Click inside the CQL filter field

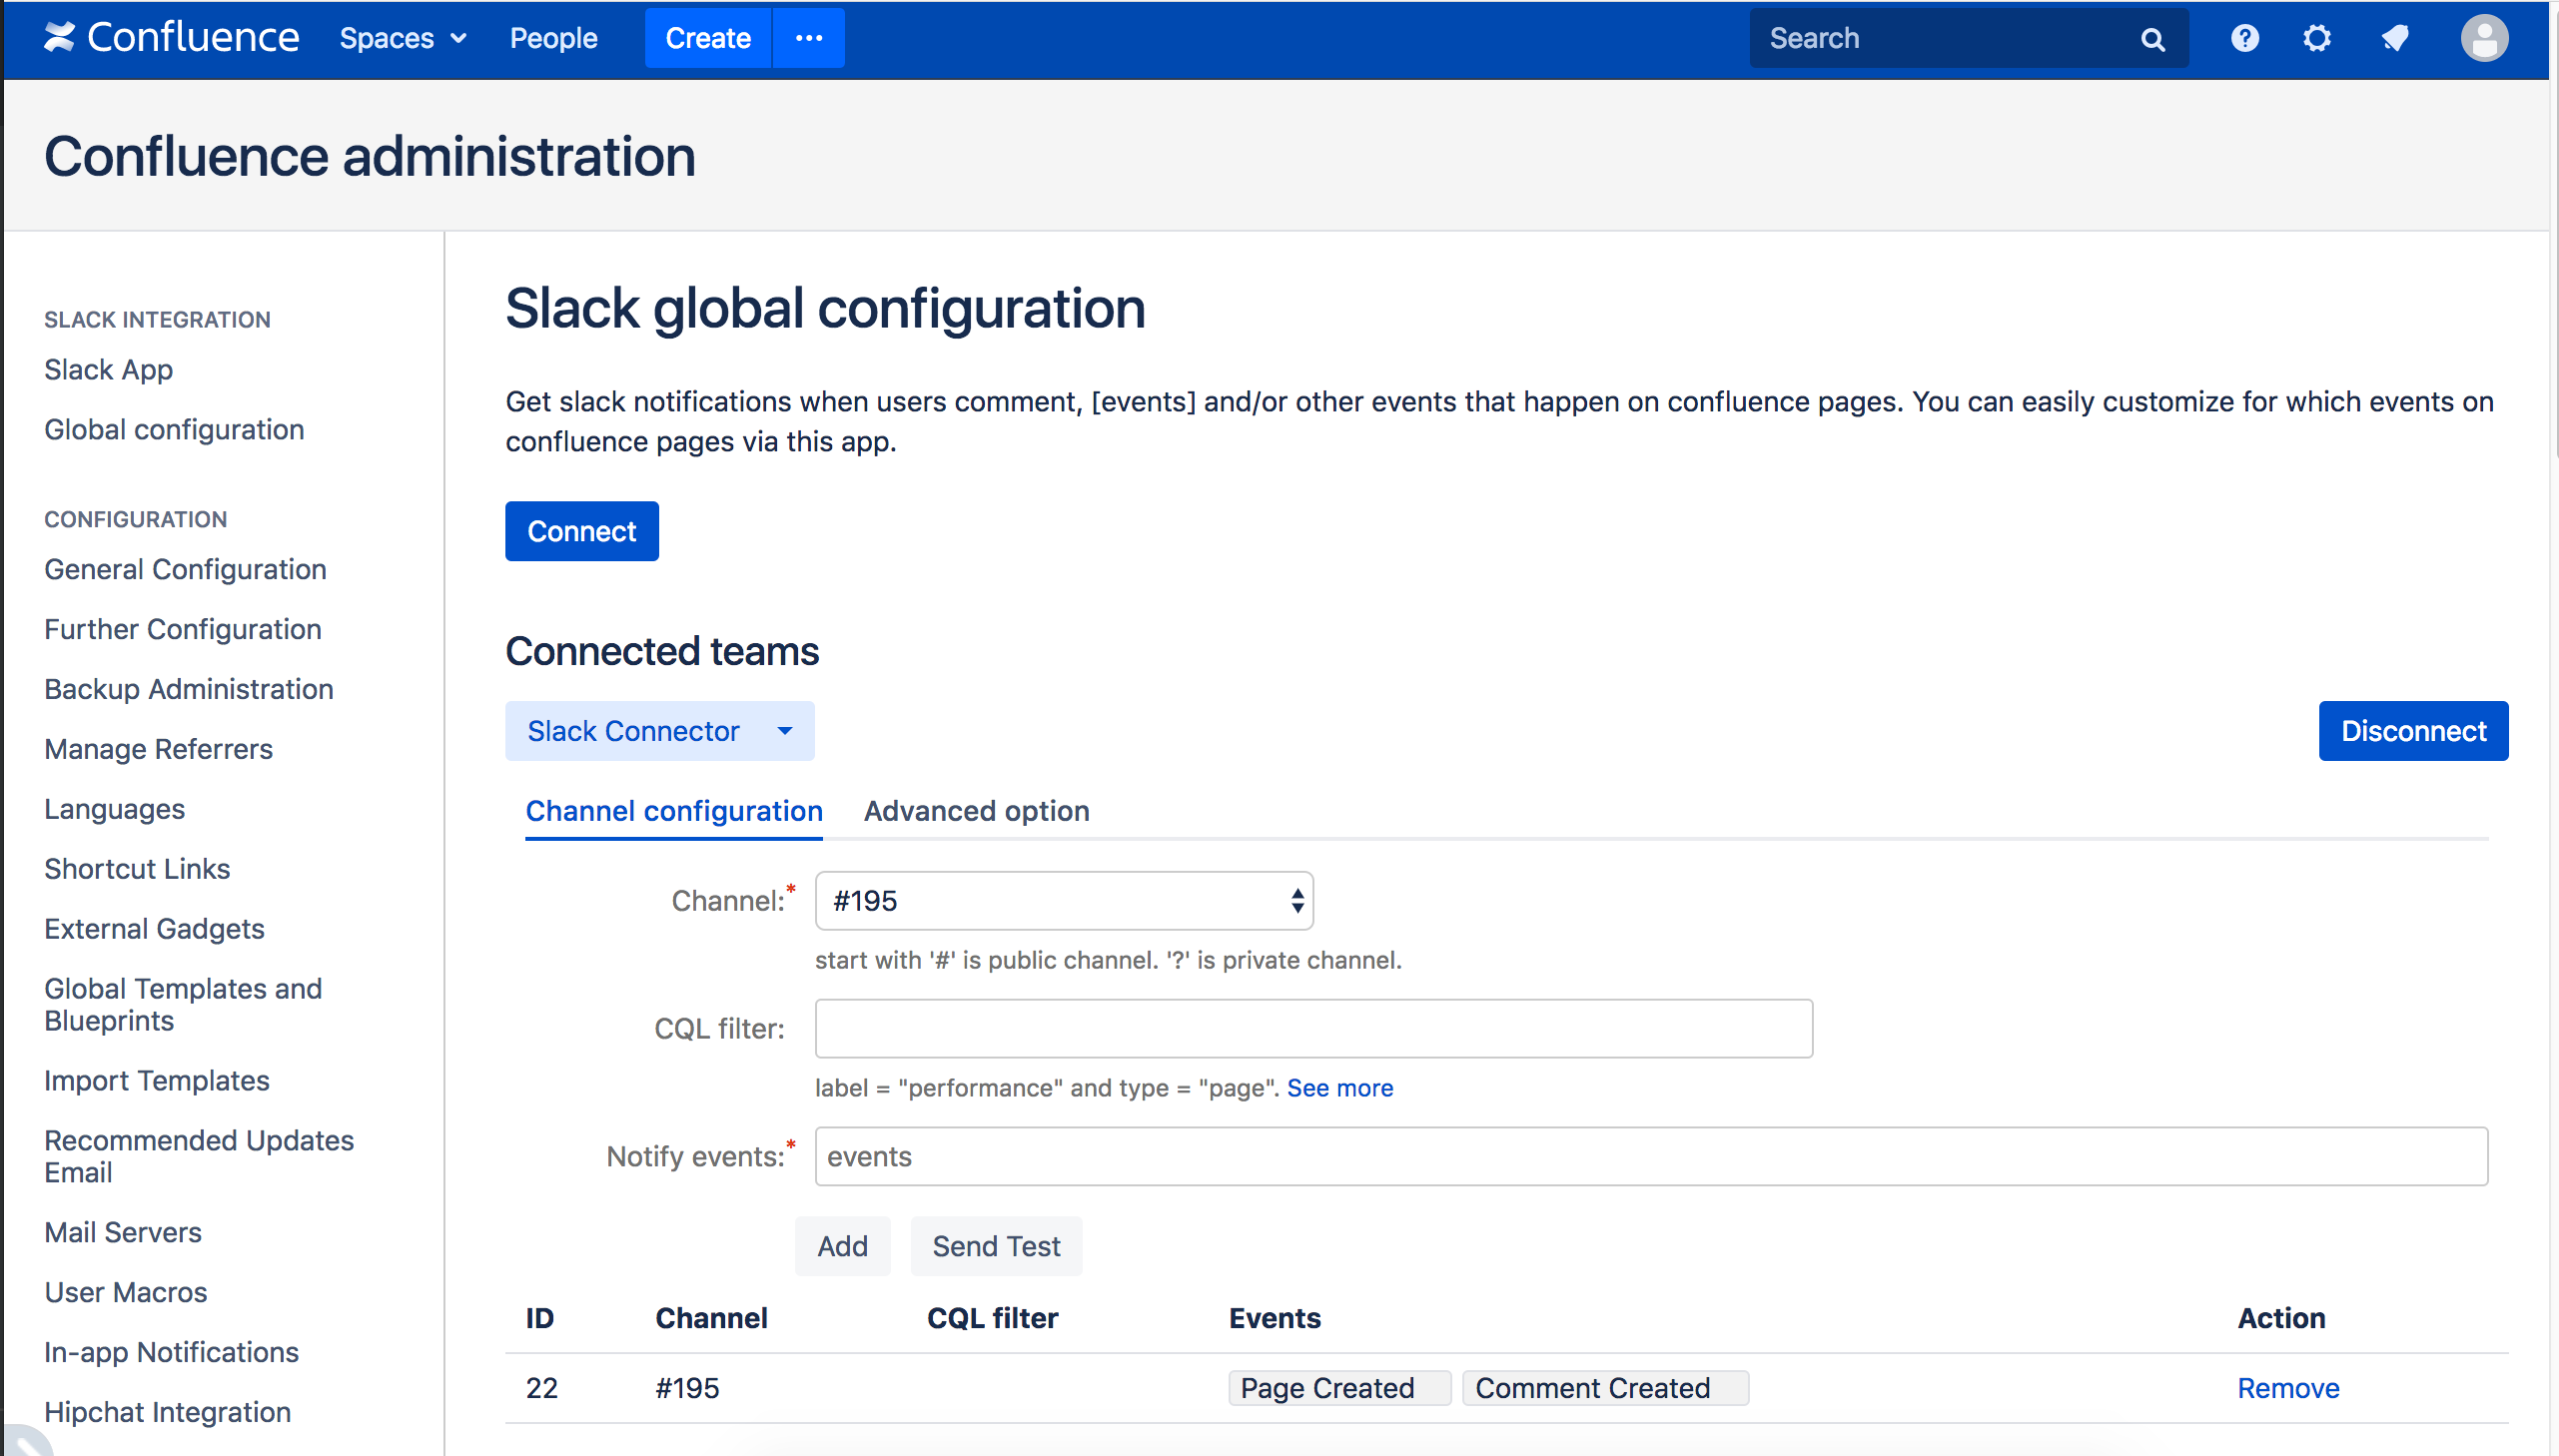1312,1028
